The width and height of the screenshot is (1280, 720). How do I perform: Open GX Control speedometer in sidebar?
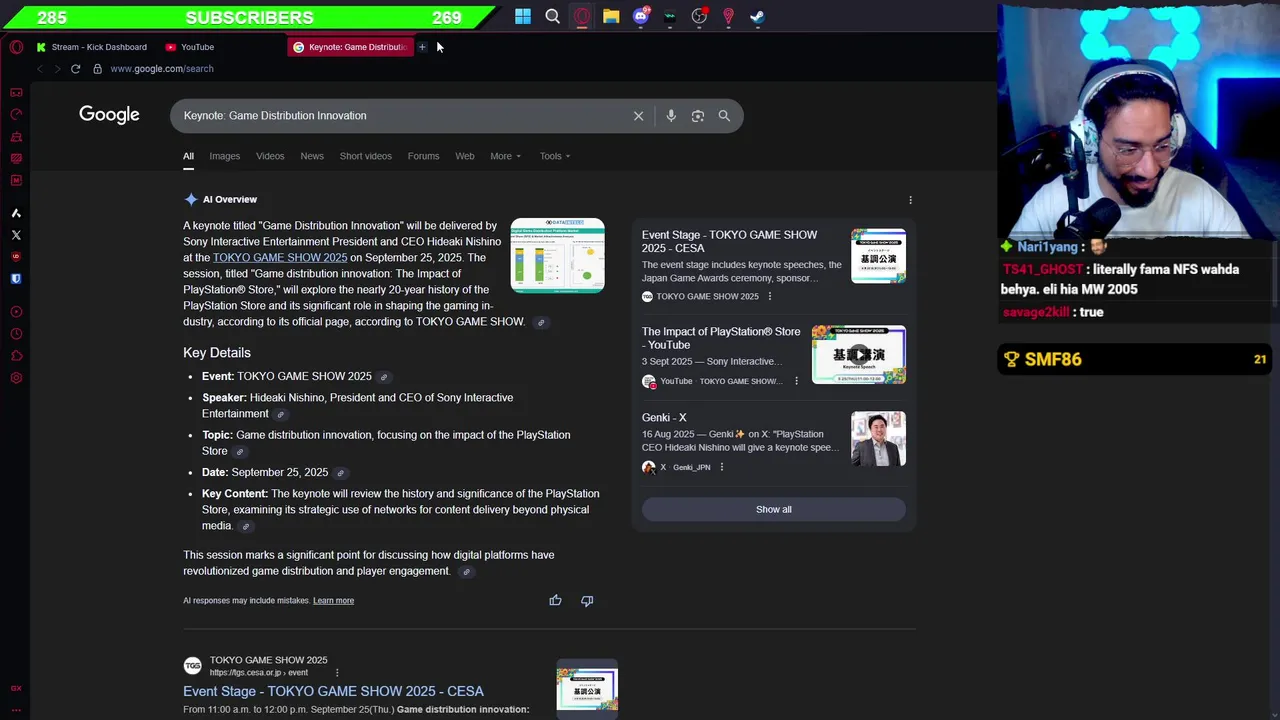pos(16,114)
